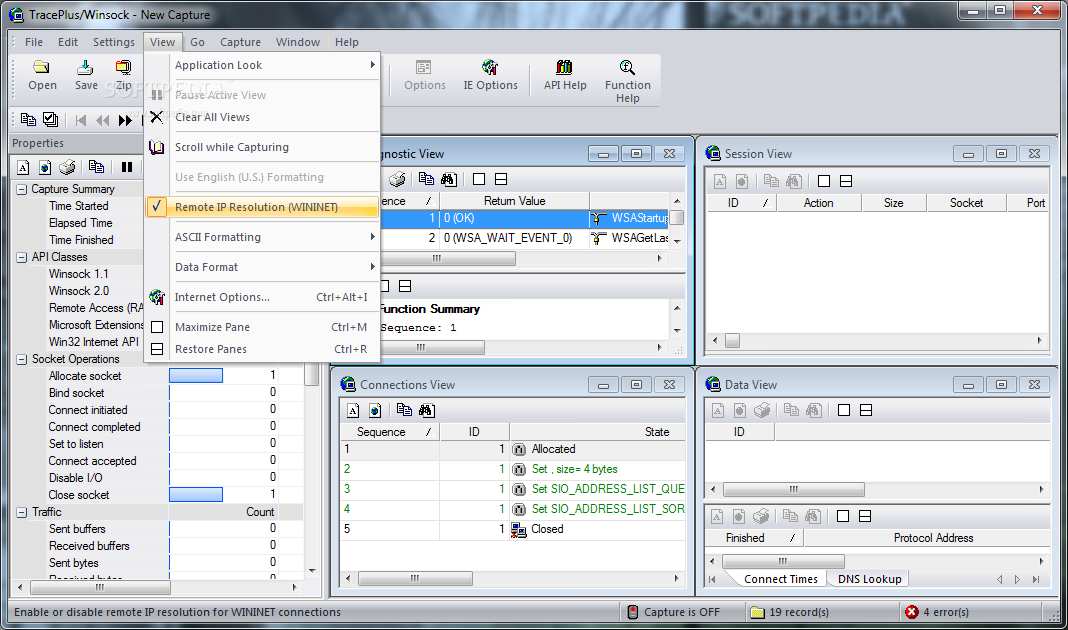The width and height of the screenshot is (1068, 630).
Task: Click the red error icon in status bar
Action: [x=911, y=612]
